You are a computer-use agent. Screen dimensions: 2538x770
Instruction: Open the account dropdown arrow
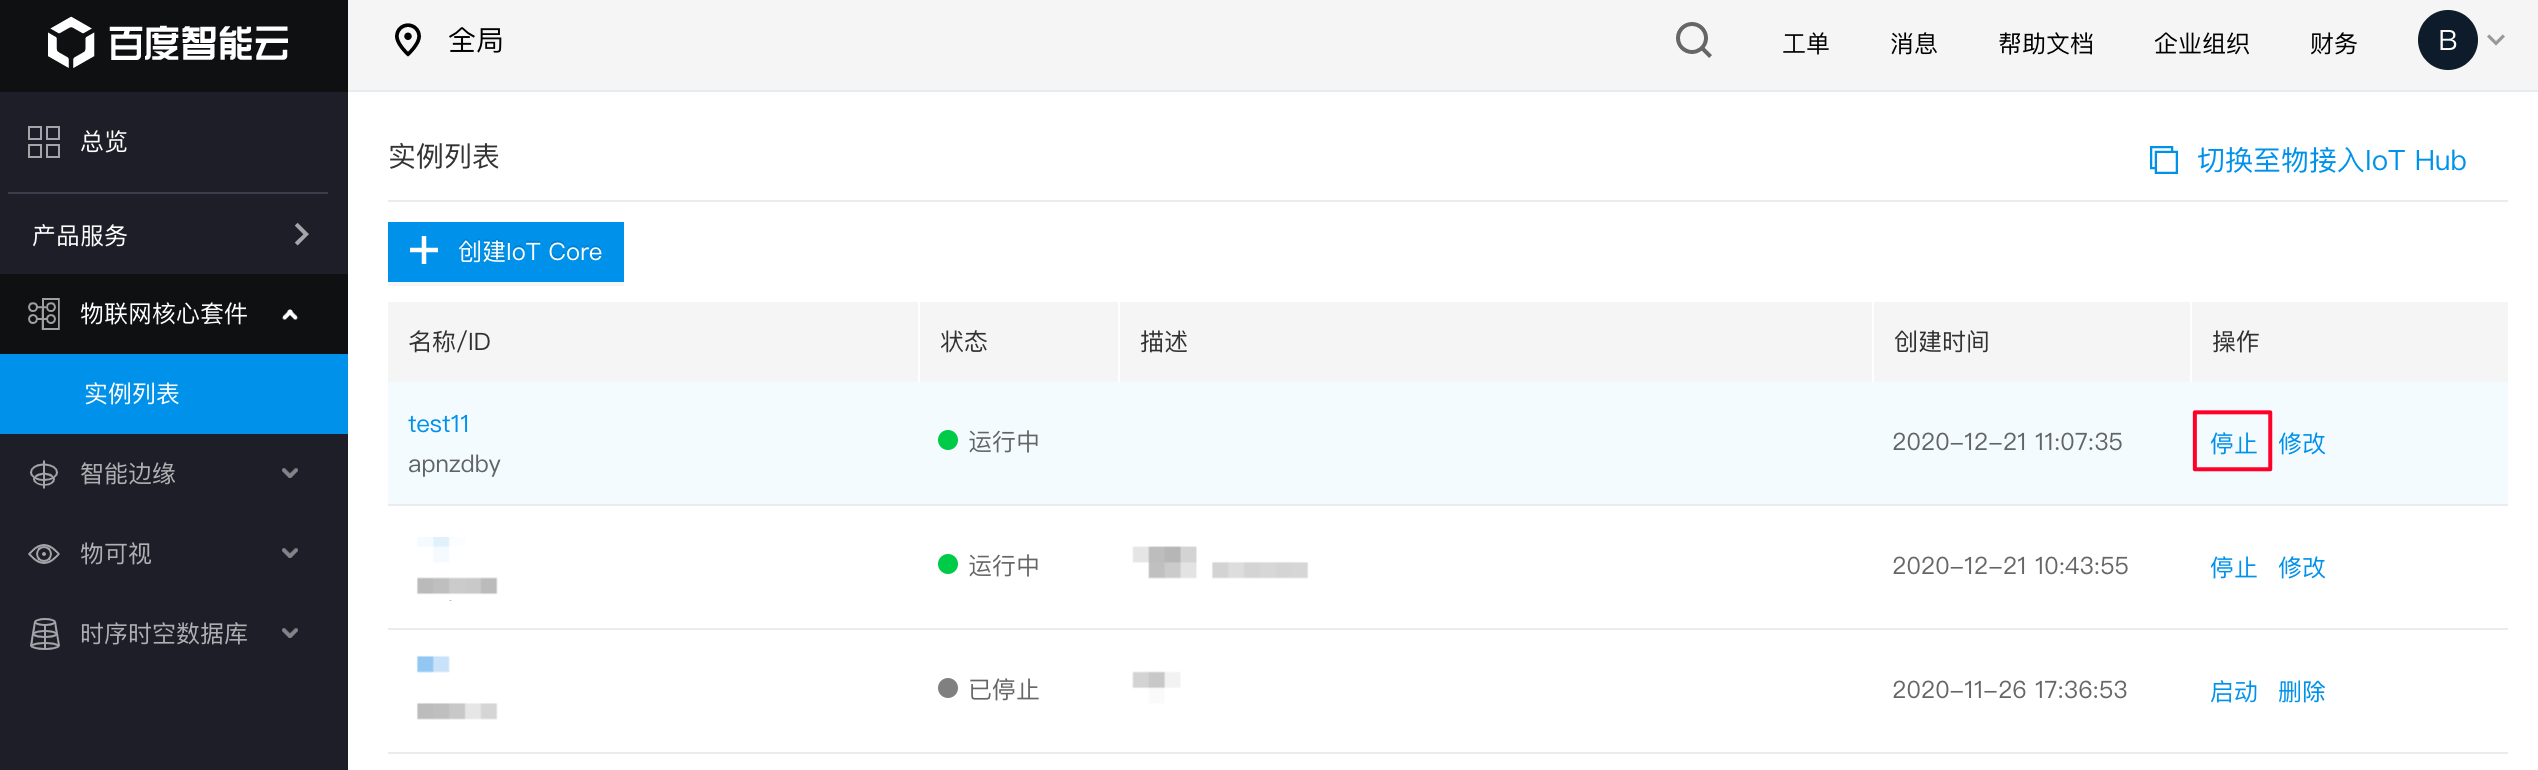tap(2496, 41)
